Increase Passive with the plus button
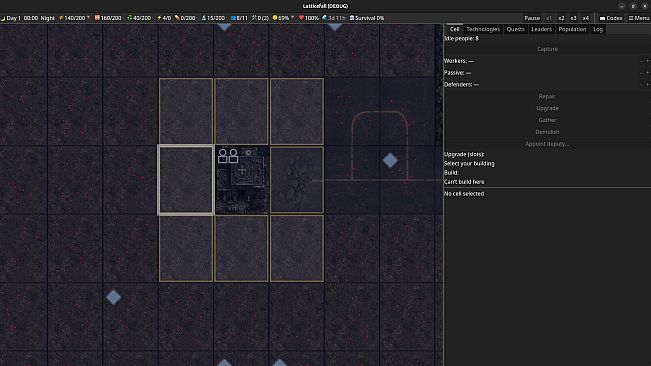Image resolution: width=651 pixels, height=366 pixels. pyautogui.click(x=647, y=73)
